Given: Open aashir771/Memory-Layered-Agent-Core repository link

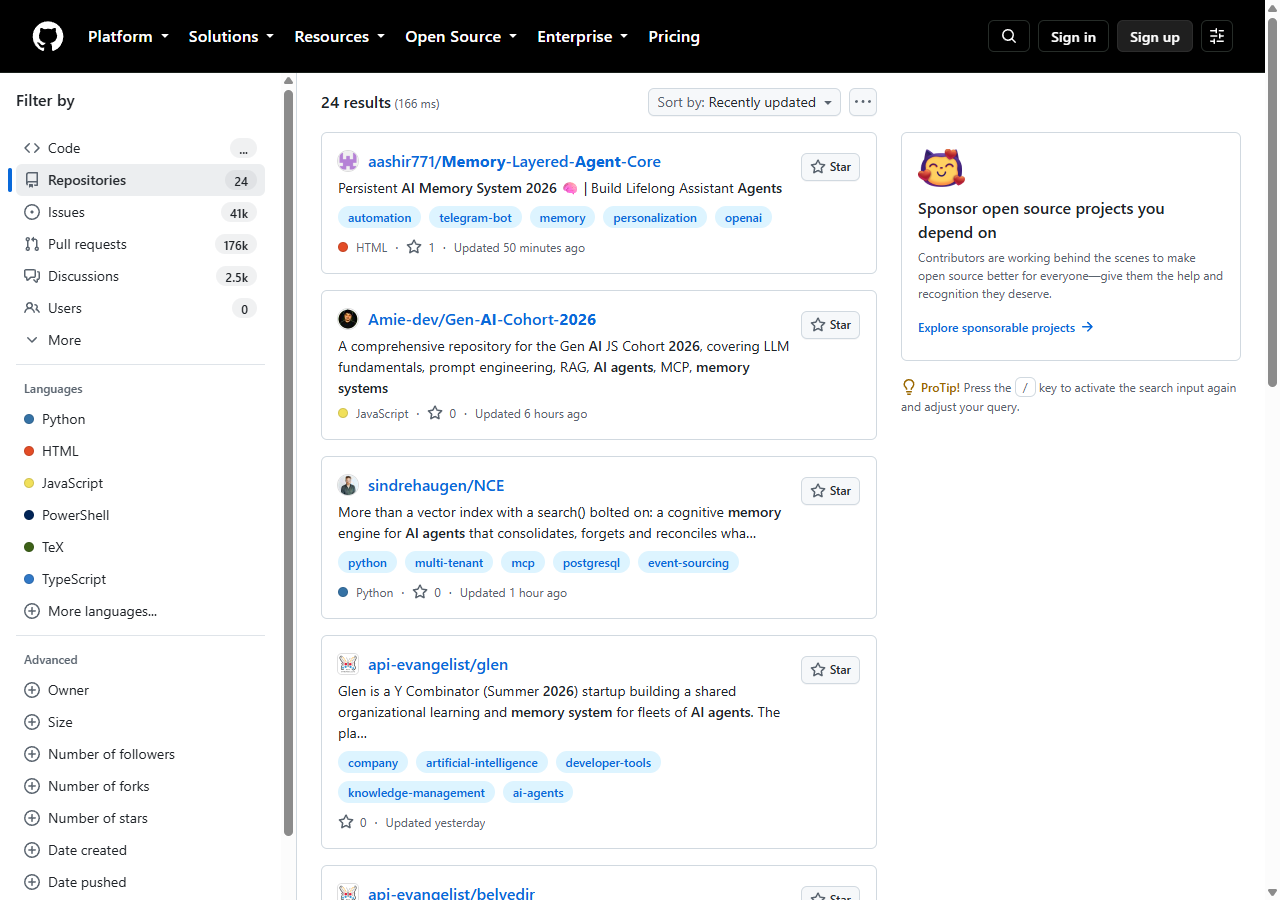Looking at the screenshot, I should tap(514, 161).
